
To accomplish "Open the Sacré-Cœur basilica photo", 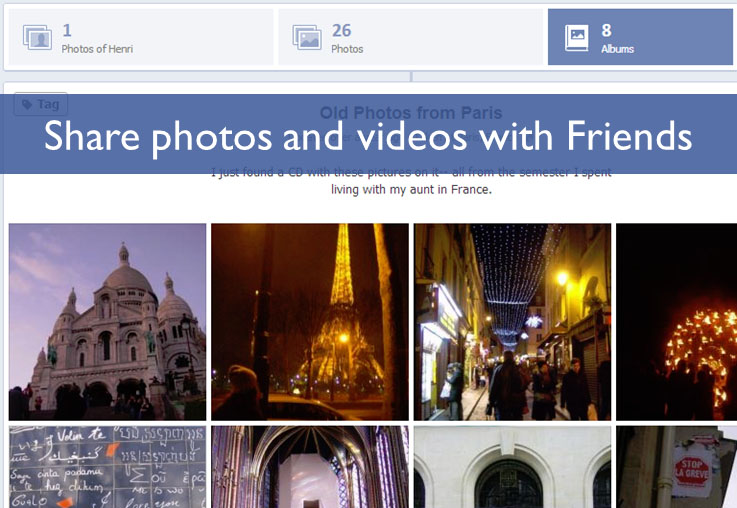I will click(x=107, y=321).
